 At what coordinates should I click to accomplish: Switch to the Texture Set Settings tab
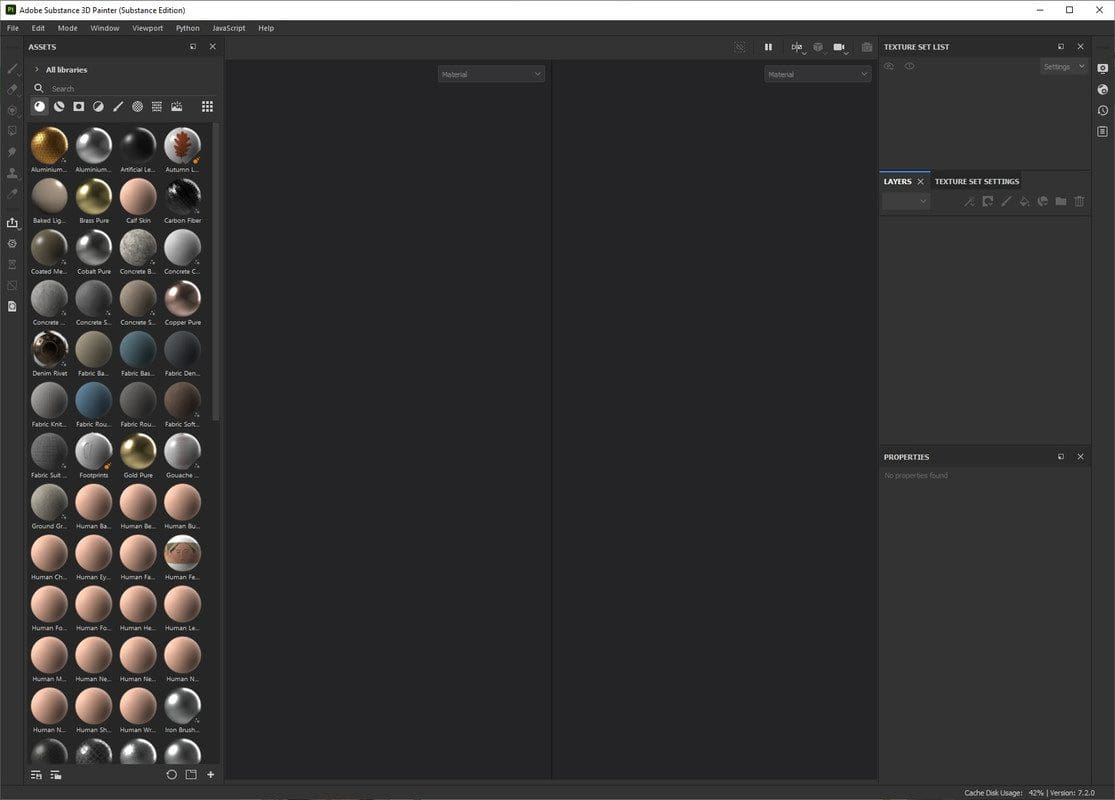[x=976, y=181]
